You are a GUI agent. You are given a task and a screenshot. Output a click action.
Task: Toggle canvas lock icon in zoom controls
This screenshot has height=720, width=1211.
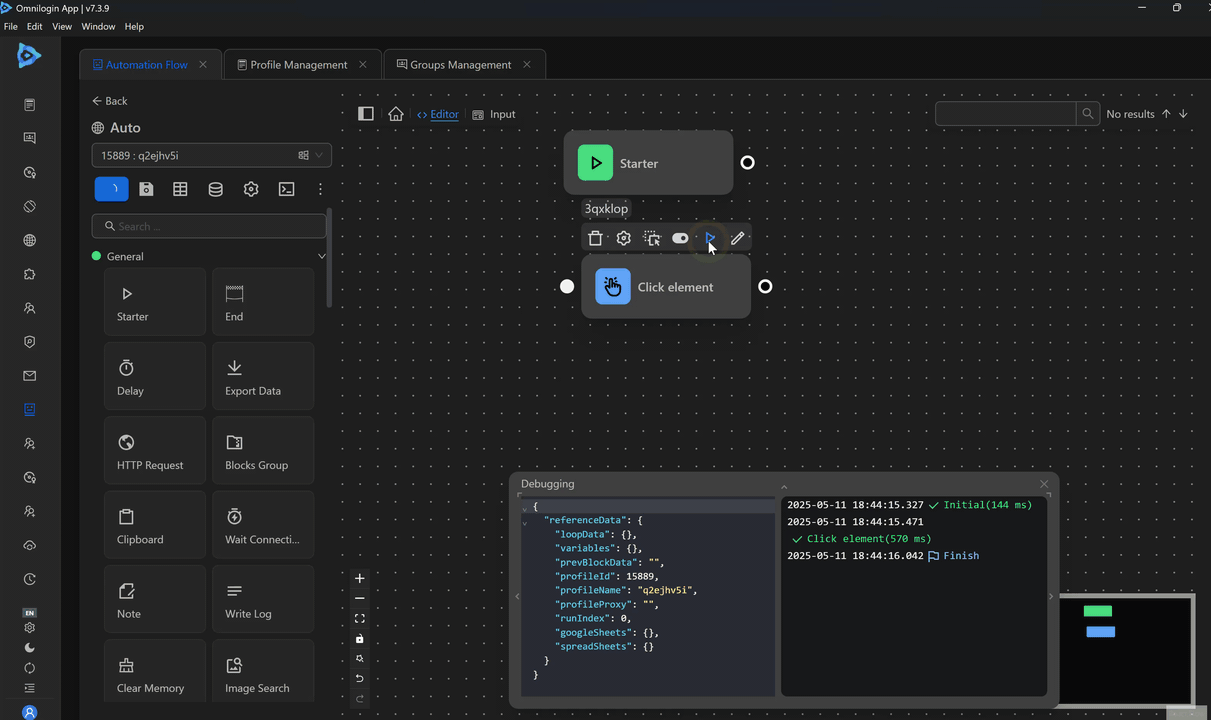(360, 639)
